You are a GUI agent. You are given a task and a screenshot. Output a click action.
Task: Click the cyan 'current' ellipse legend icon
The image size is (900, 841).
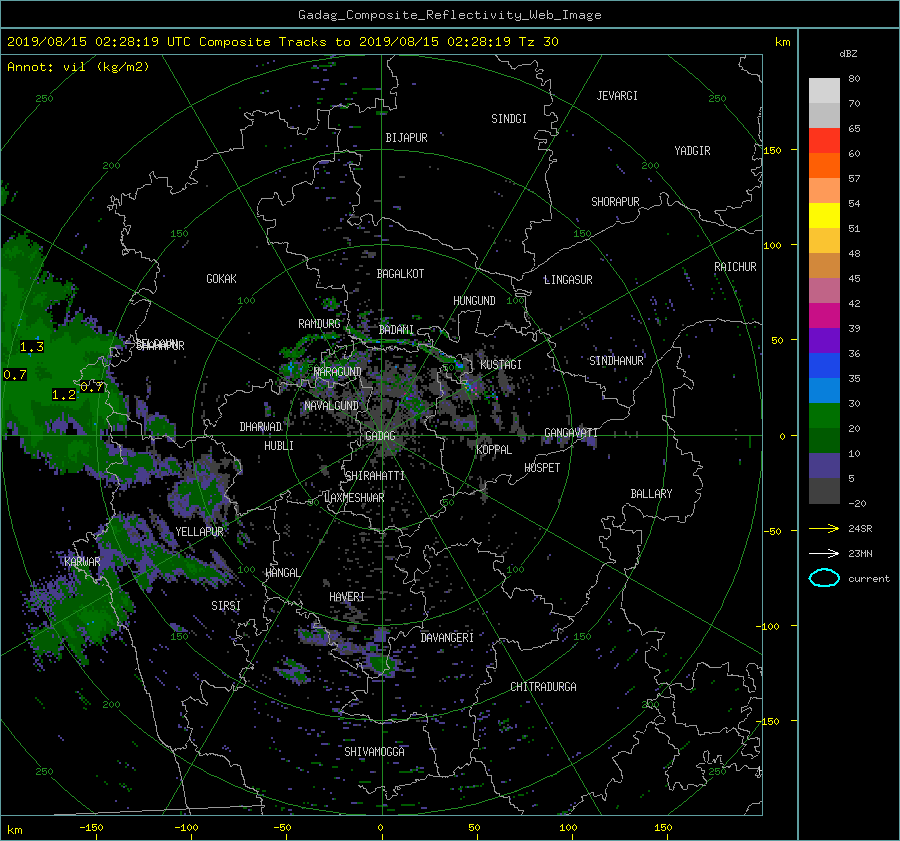coord(824,578)
